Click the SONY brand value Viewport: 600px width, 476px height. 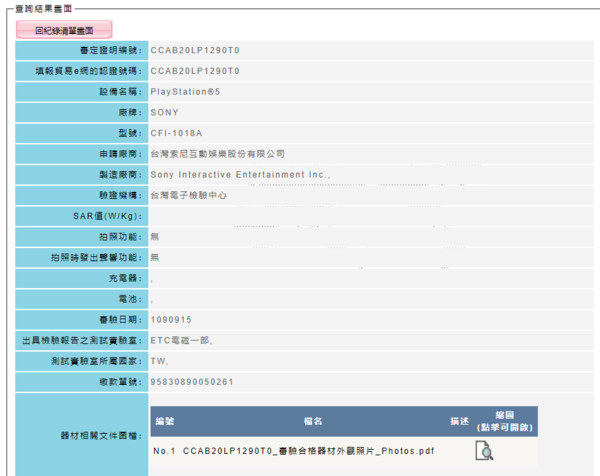click(164, 112)
